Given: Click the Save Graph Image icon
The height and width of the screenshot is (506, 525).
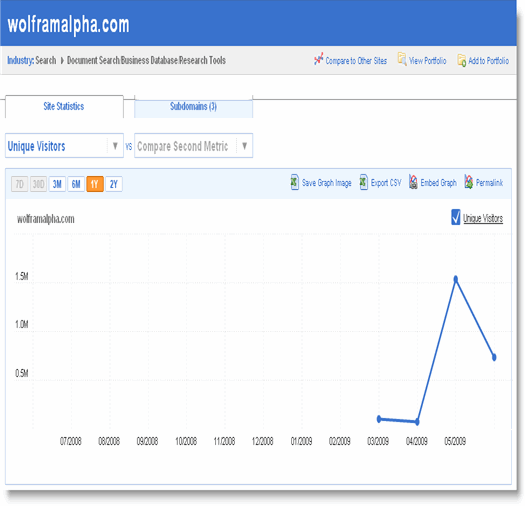Looking at the screenshot, I should point(294,183).
